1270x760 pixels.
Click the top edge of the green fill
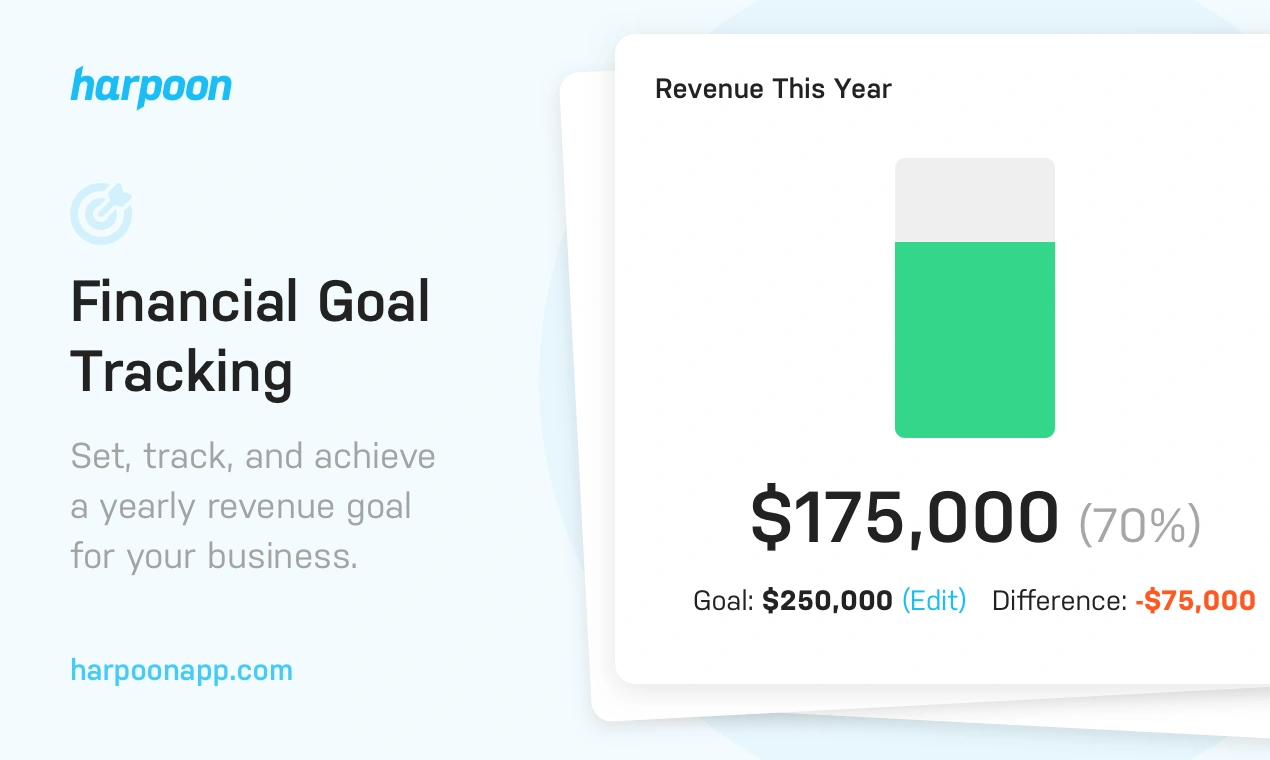(974, 244)
